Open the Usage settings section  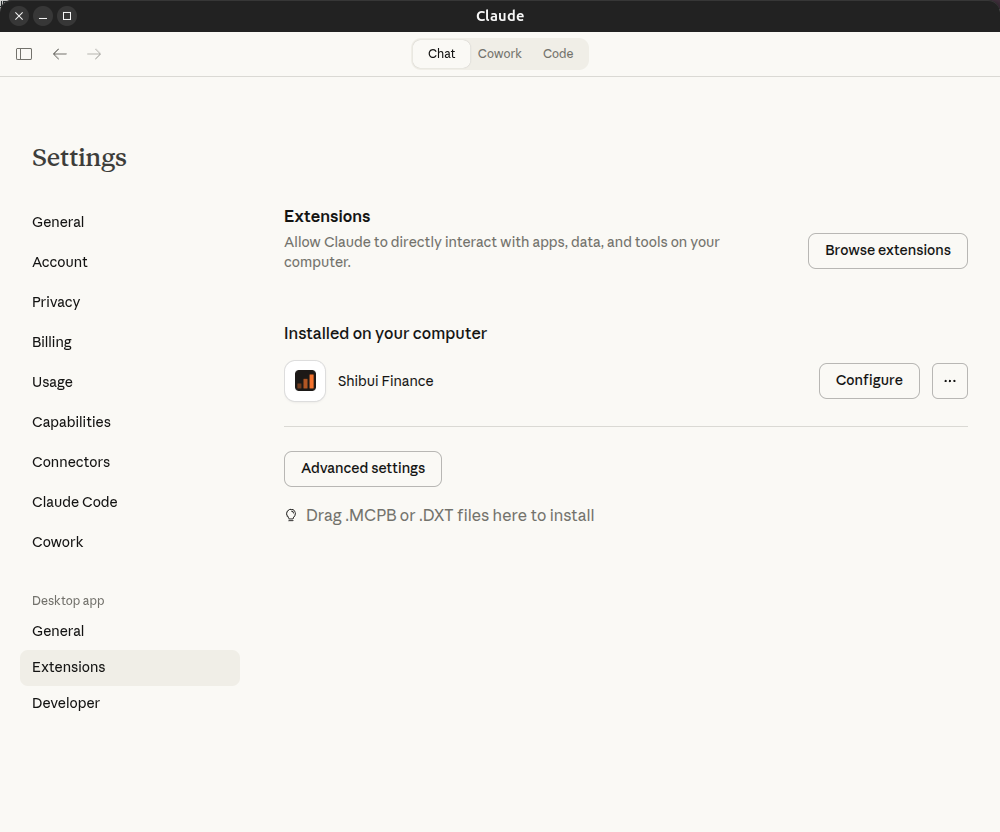[52, 382]
